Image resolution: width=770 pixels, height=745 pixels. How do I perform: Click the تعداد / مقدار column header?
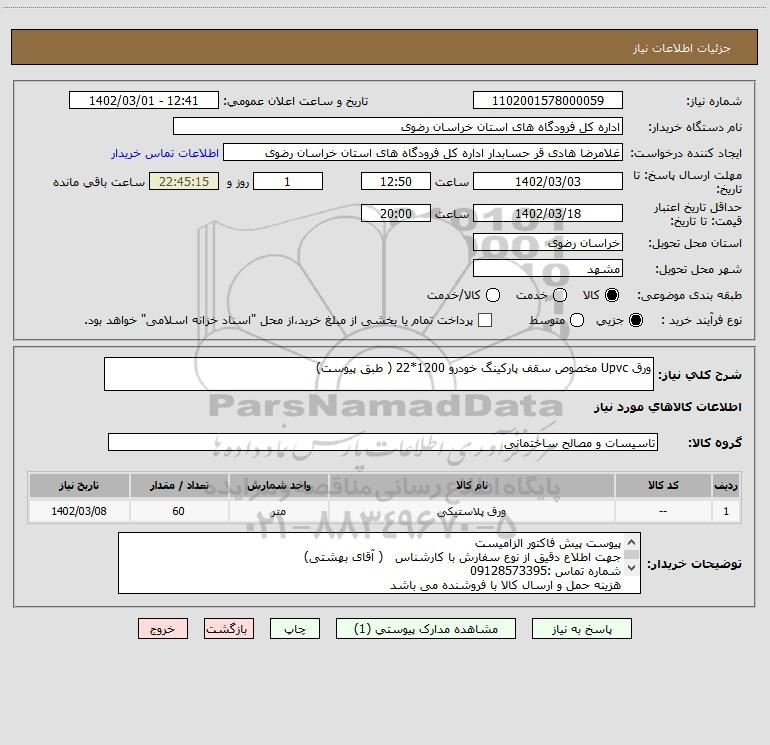[x=179, y=485]
